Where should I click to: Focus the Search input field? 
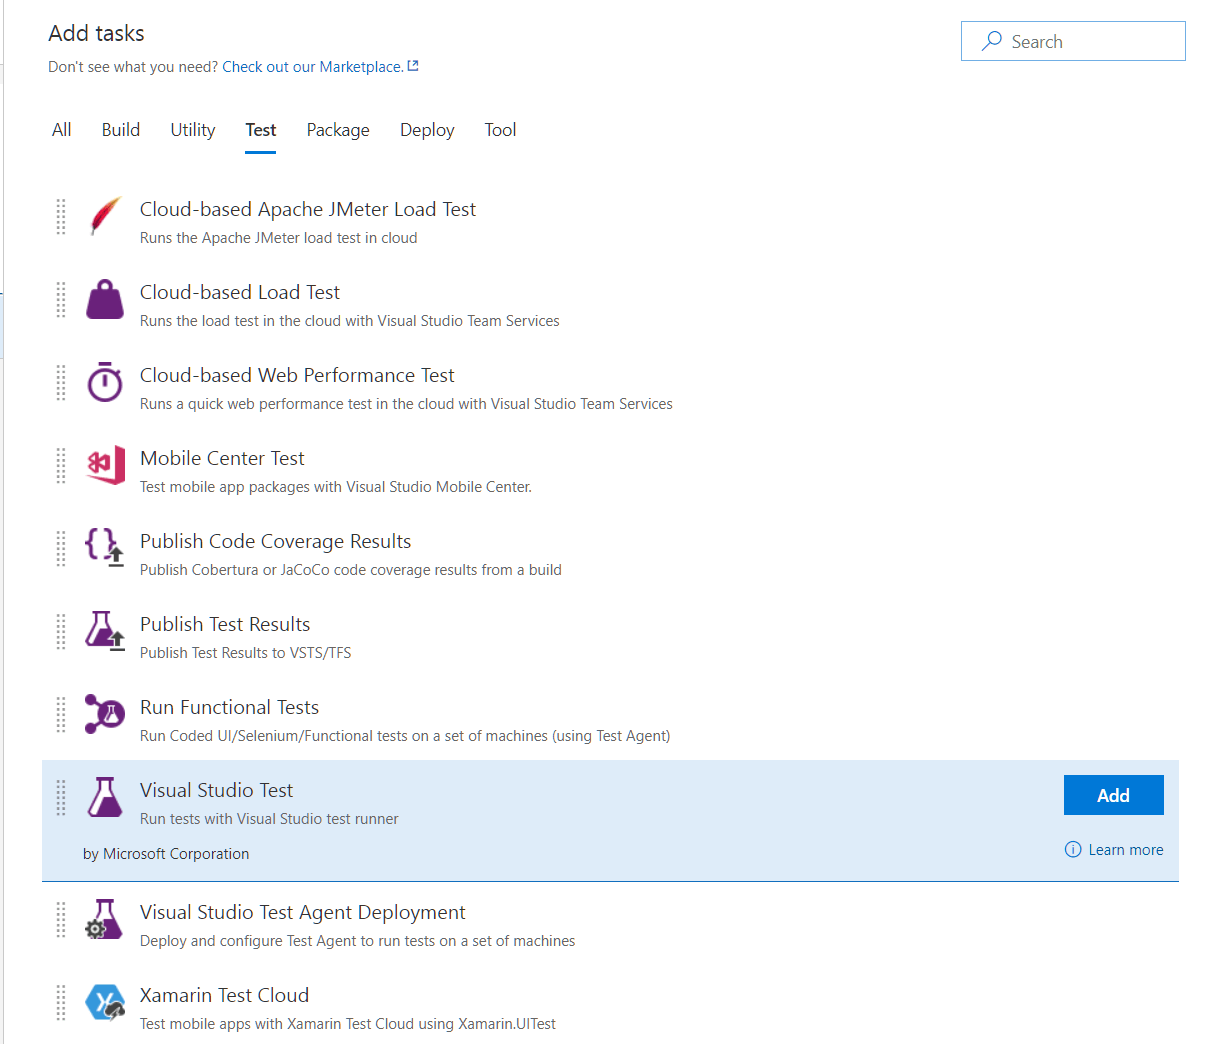coord(1073,41)
